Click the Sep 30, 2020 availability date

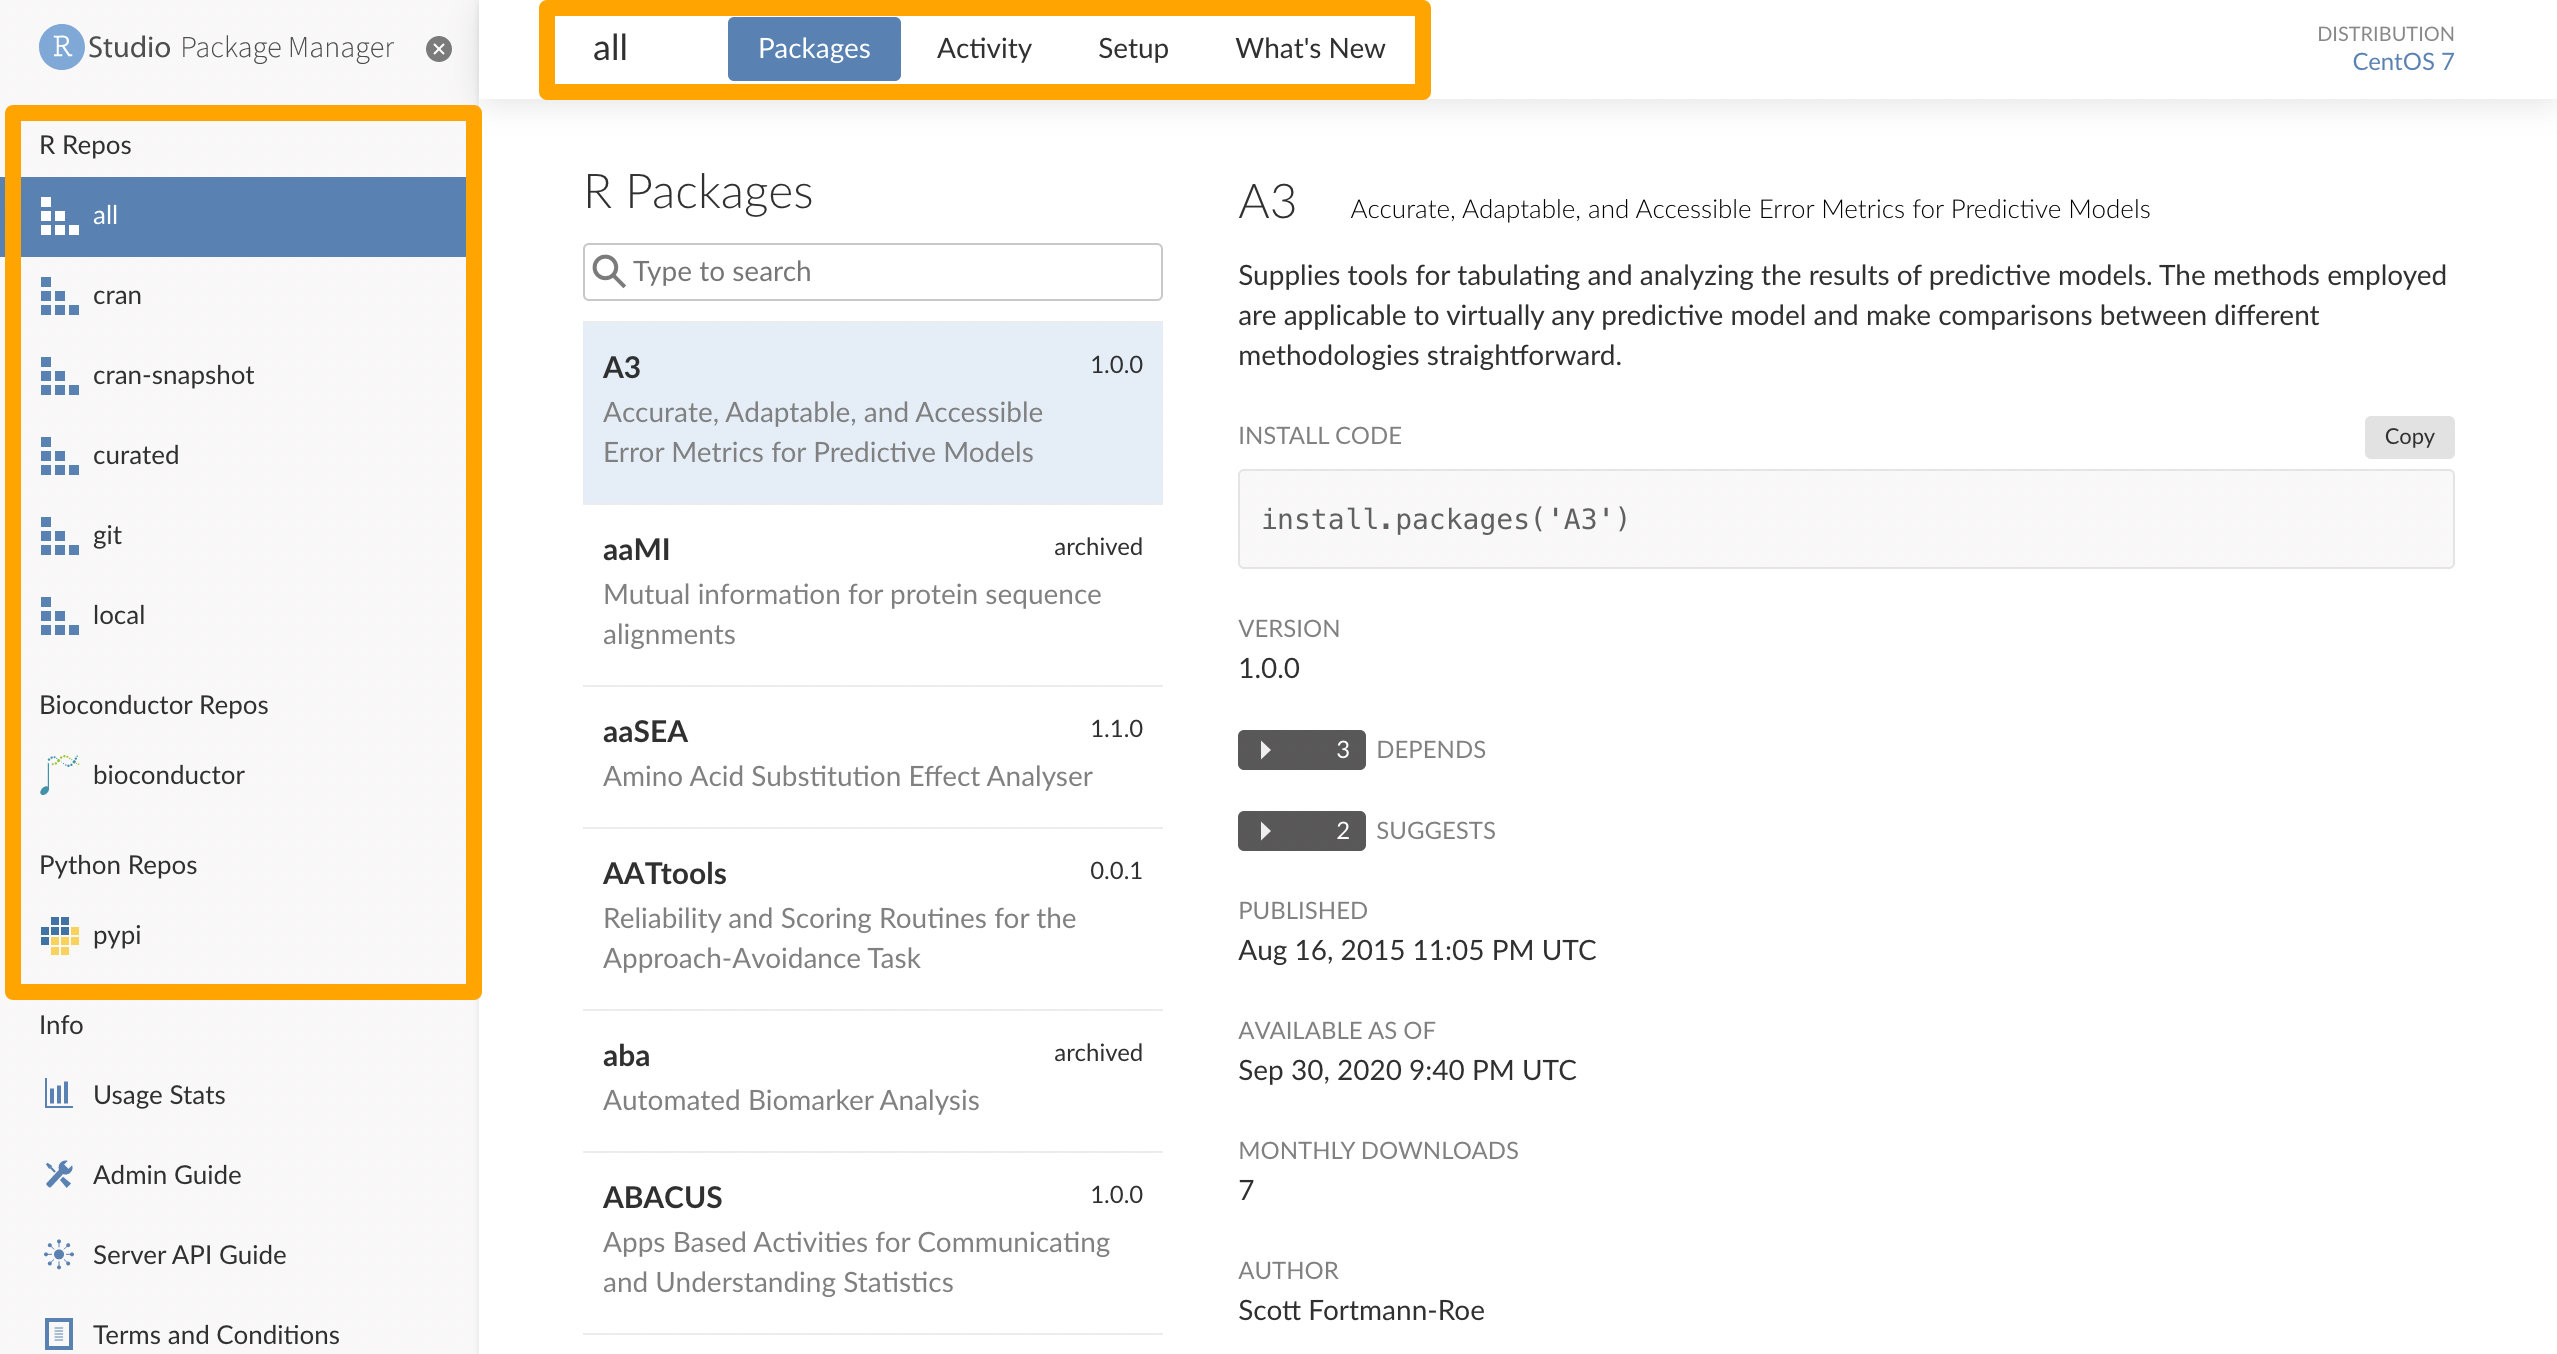point(1406,1070)
